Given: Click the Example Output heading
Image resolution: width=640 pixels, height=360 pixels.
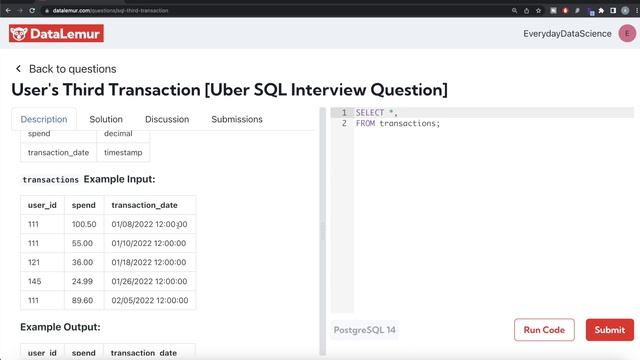Looking at the screenshot, I should [x=60, y=327].
